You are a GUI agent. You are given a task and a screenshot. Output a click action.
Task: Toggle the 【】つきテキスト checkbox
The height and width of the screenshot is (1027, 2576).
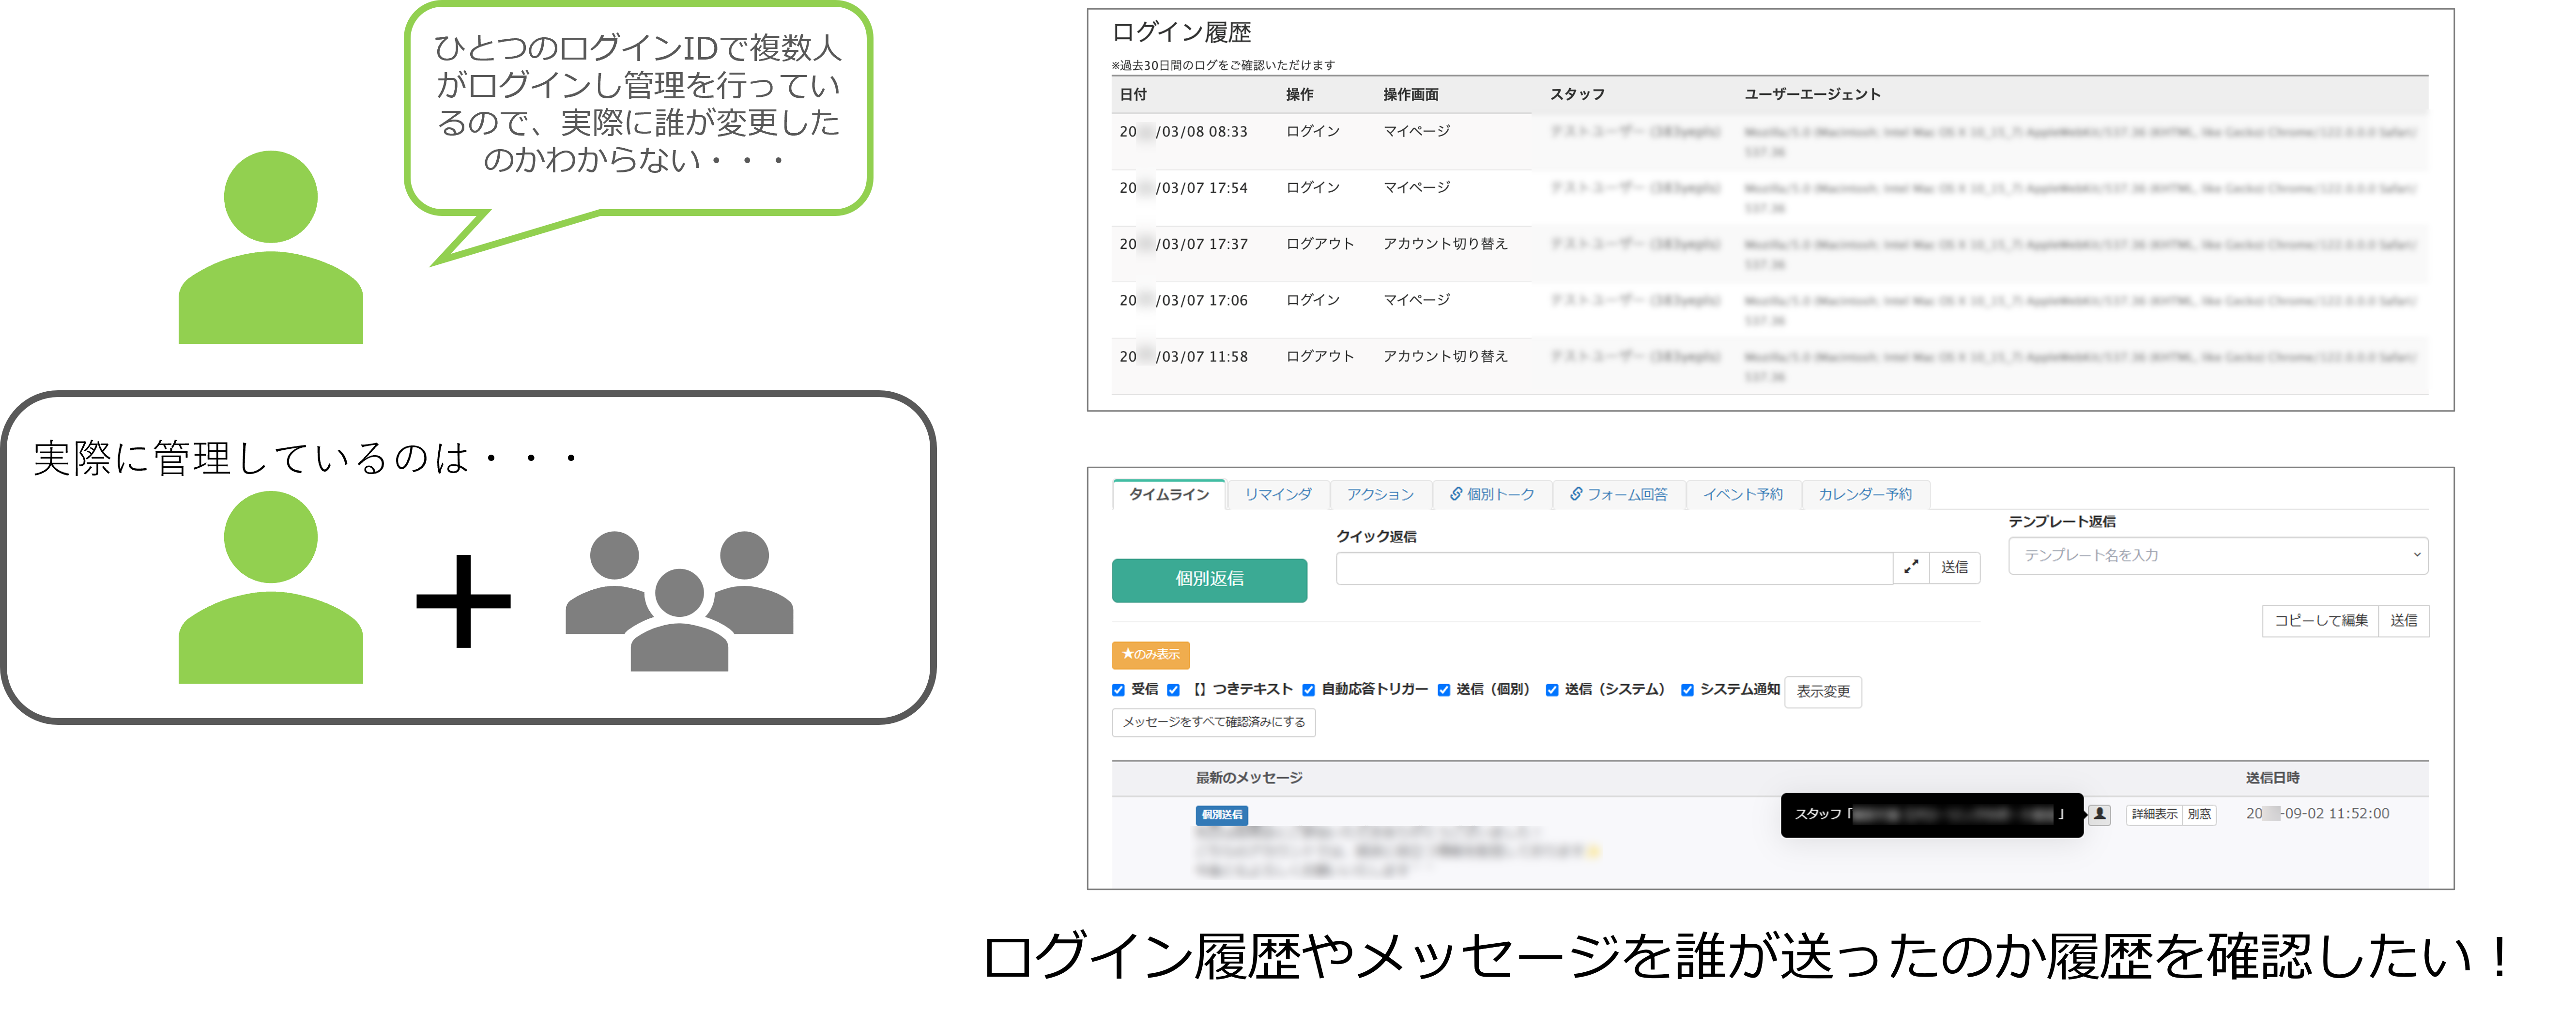pos(1173,690)
